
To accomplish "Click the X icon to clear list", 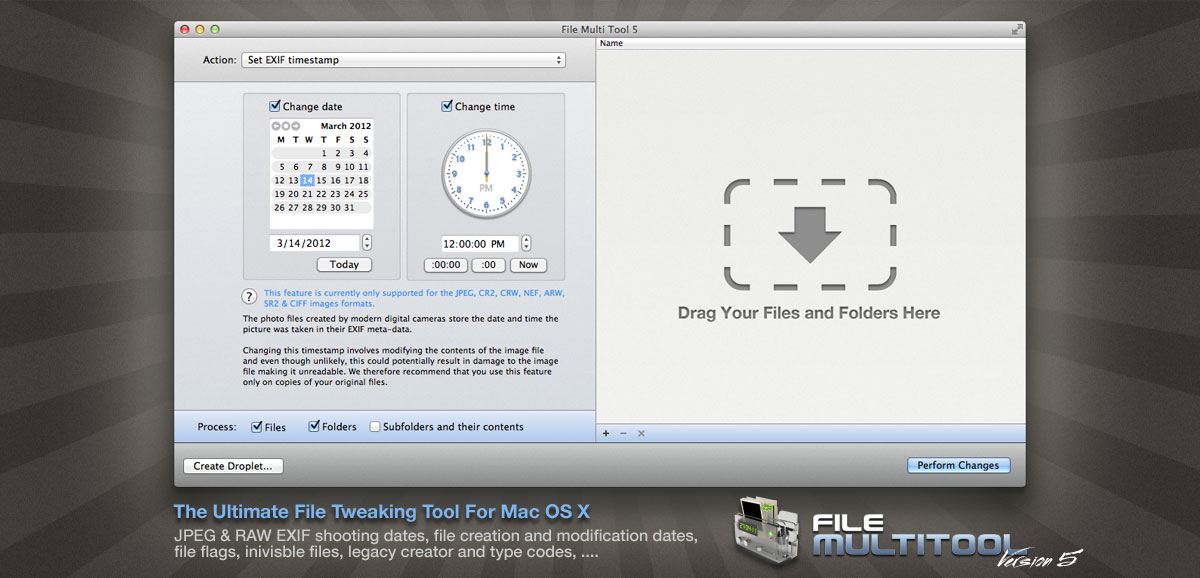I will tap(641, 433).
